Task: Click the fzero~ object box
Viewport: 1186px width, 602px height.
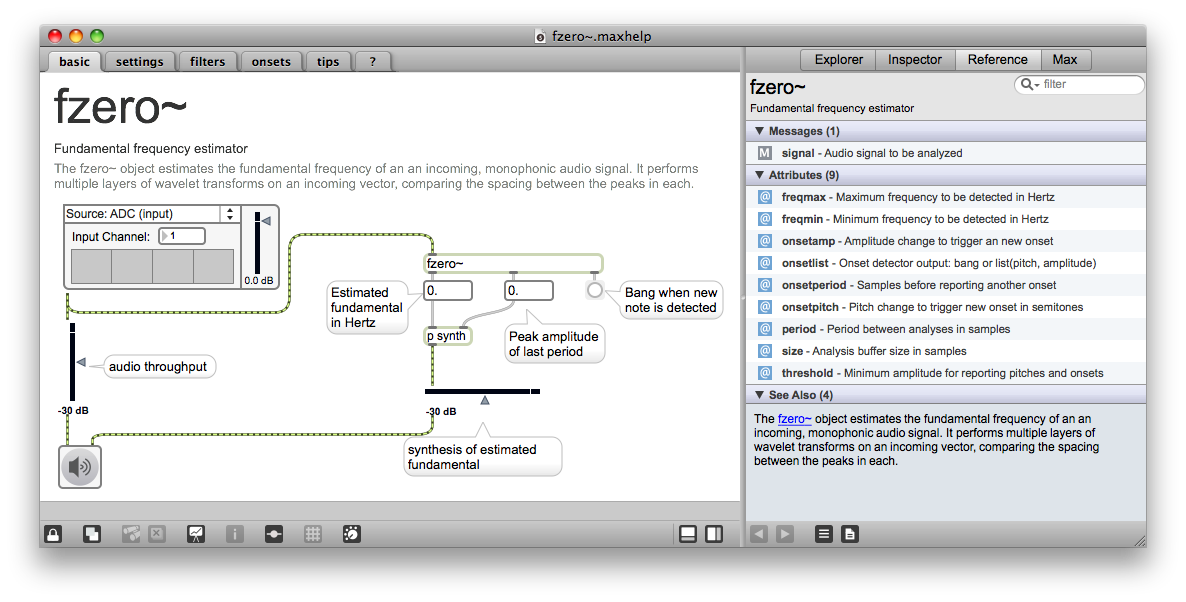Action: 514,263
